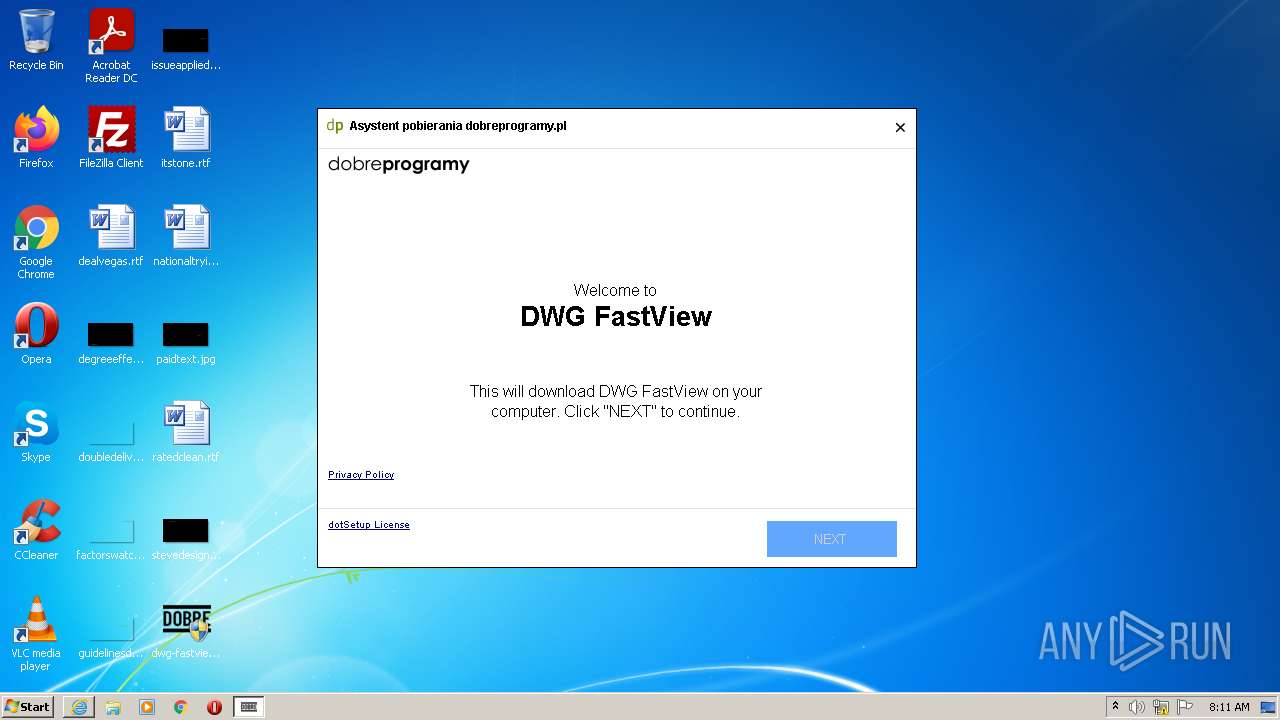Select the itstone.rtf document icon
The height and width of the screenshot is (720, 1280).
tap(186, 137)
